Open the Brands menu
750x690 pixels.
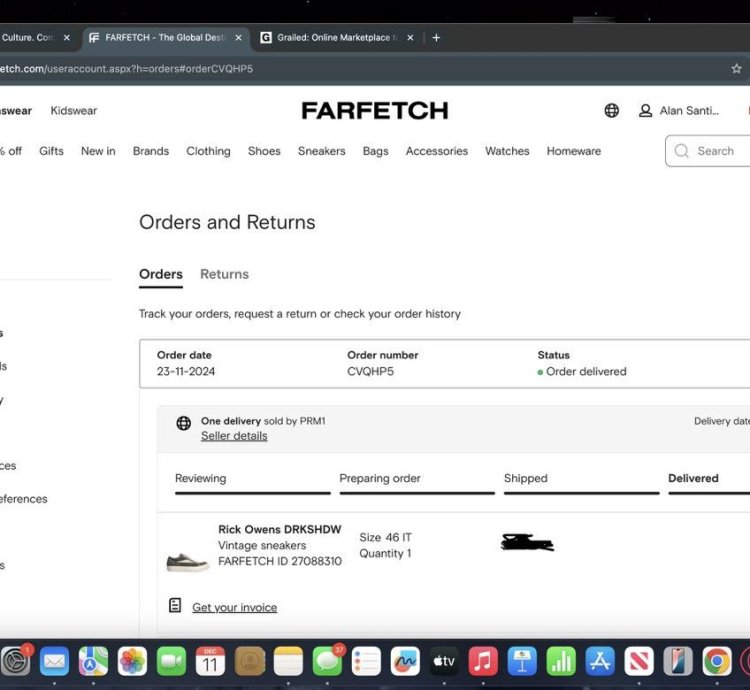click(151, 151)
